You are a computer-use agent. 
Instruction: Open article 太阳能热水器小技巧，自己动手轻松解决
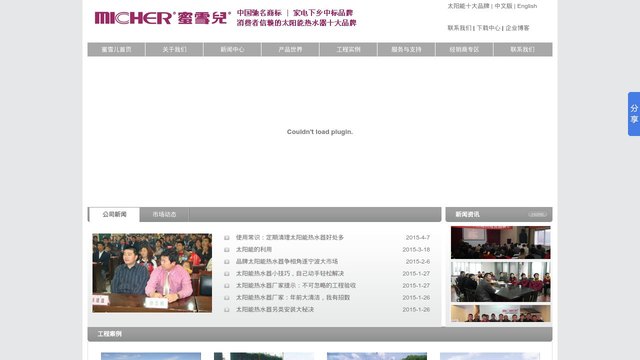coord(290,273)
